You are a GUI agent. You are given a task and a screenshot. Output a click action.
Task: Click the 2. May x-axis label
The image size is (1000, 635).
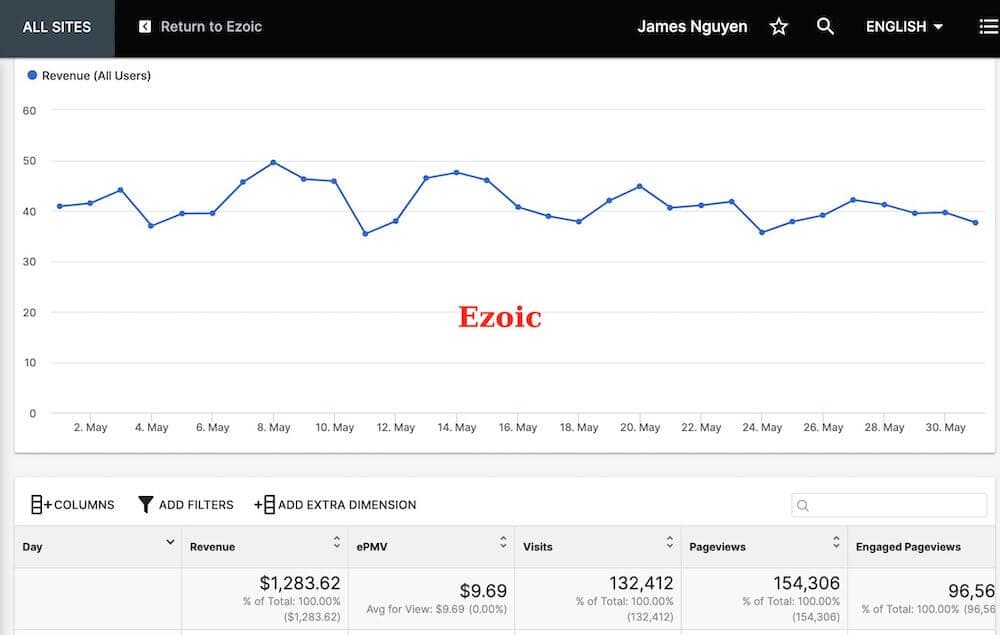pos(91,427)
